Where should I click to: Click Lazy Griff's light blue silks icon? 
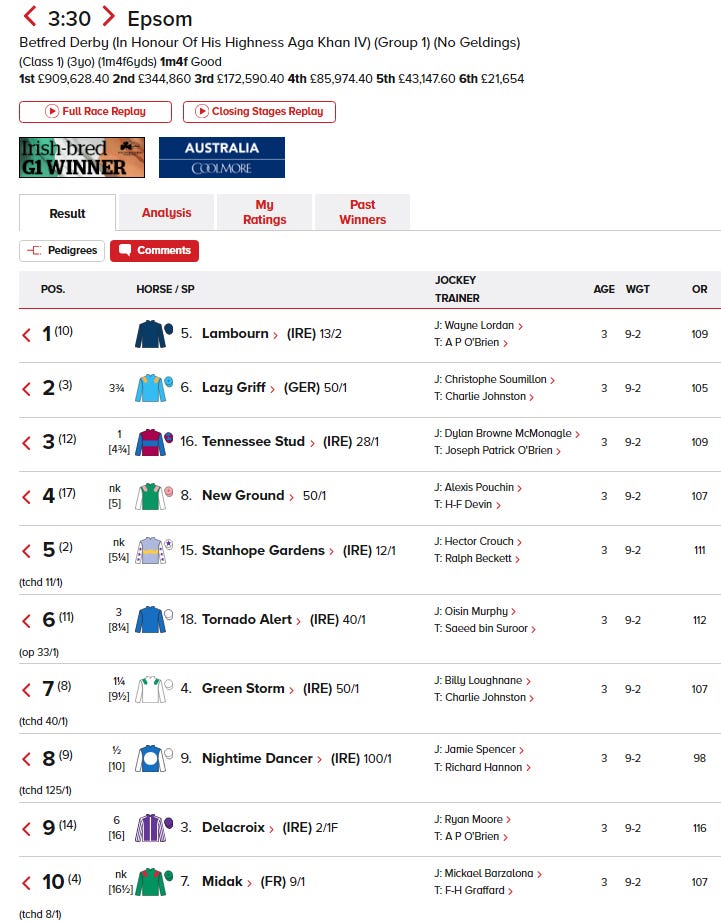154,388
